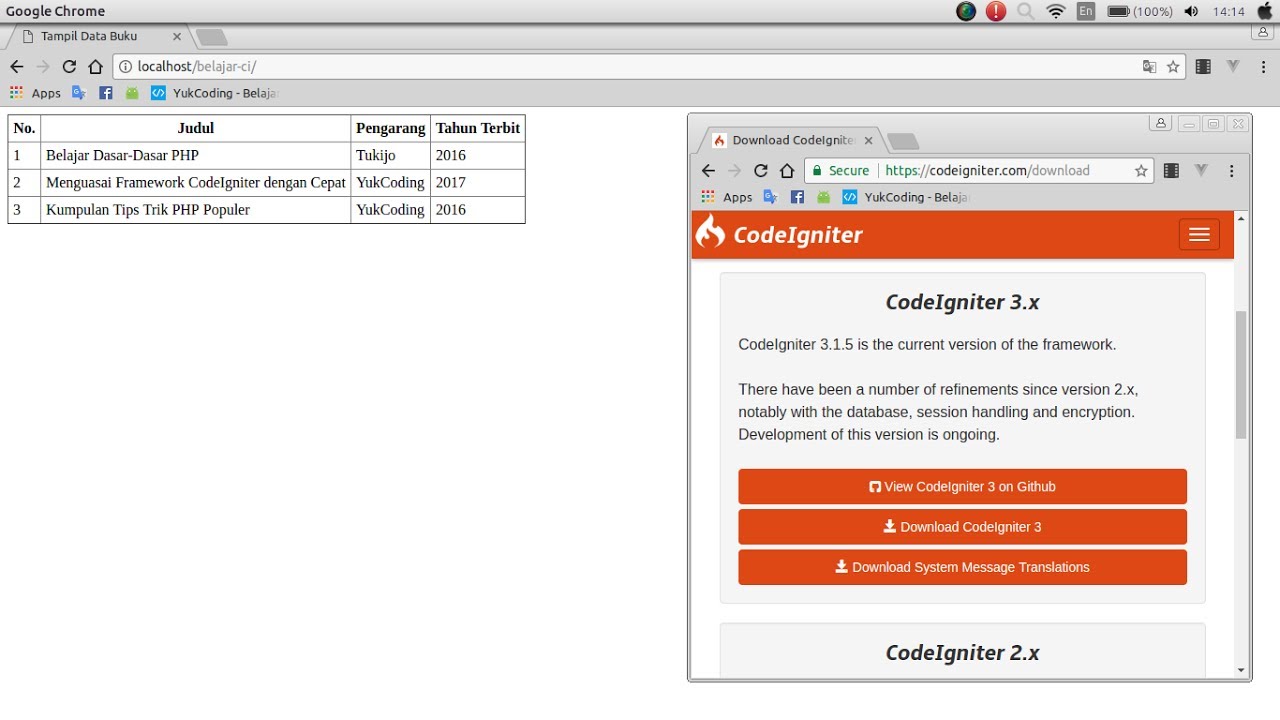Screen dimensions: 1280x720
Task: Click the CodeIgniter 2.x heading
Action: coord(962,652)
